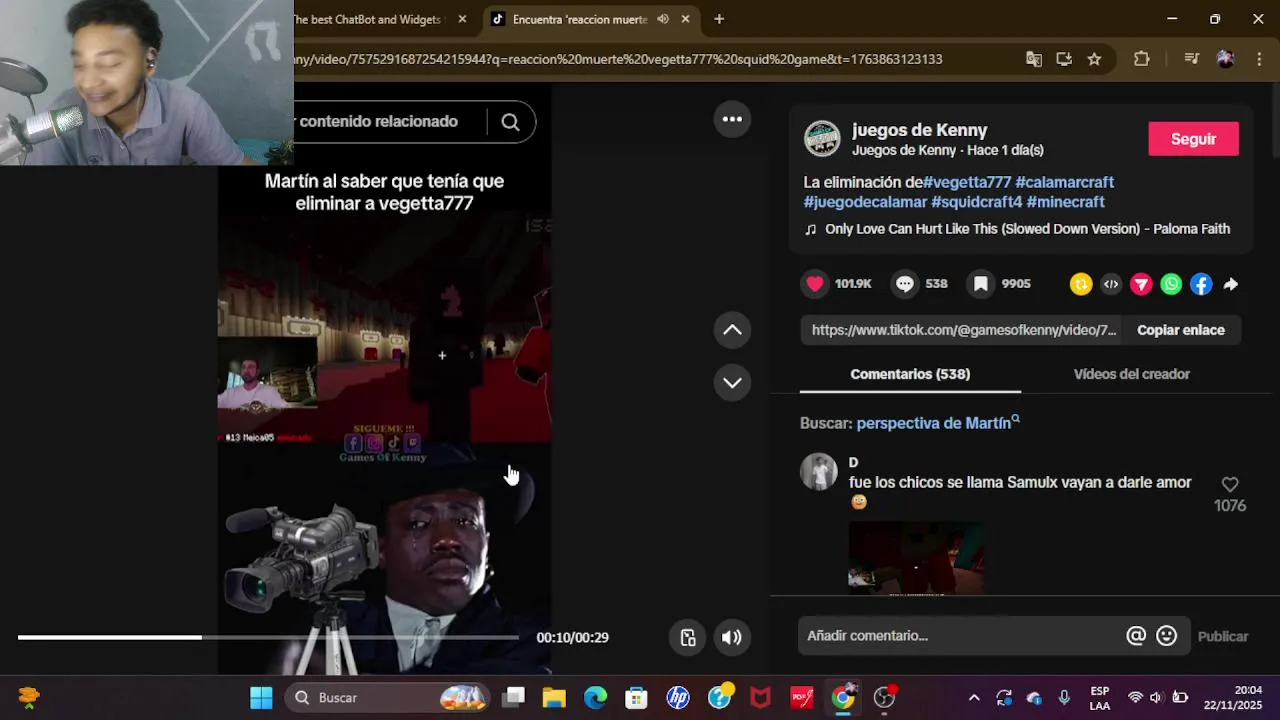
Task: Send to friends with red share icon
Action: (x=1141, y=285)
